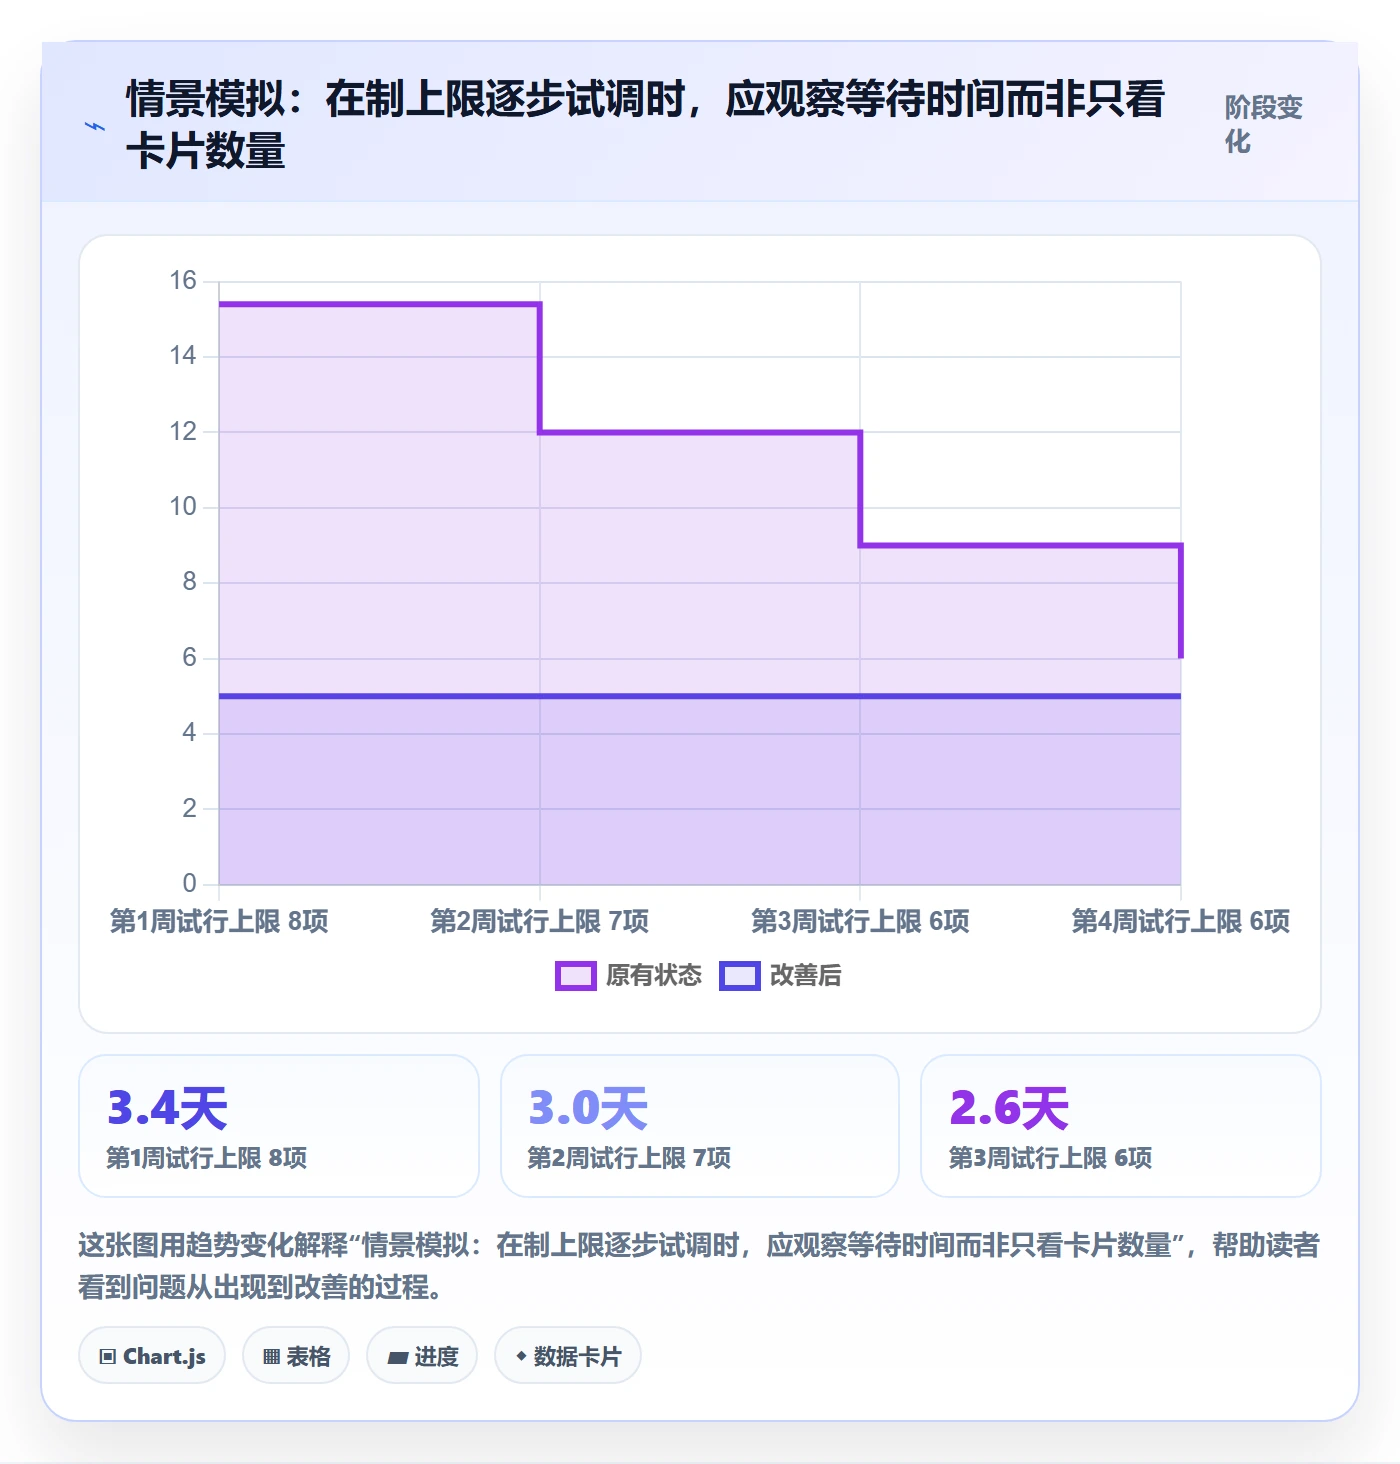Click the grid icon in 表格 tag

click(x=271, y=1357)
